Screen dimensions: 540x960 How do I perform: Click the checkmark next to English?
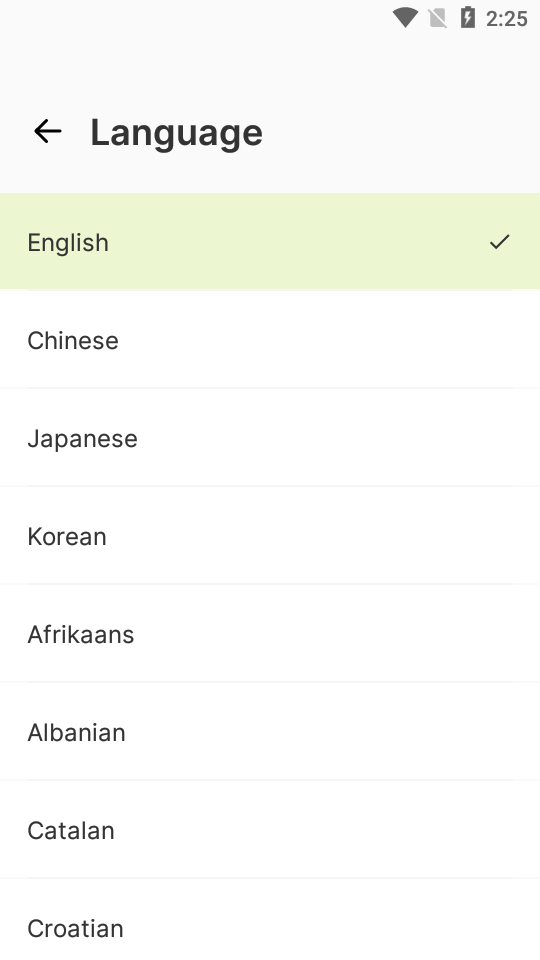(500, 242)
